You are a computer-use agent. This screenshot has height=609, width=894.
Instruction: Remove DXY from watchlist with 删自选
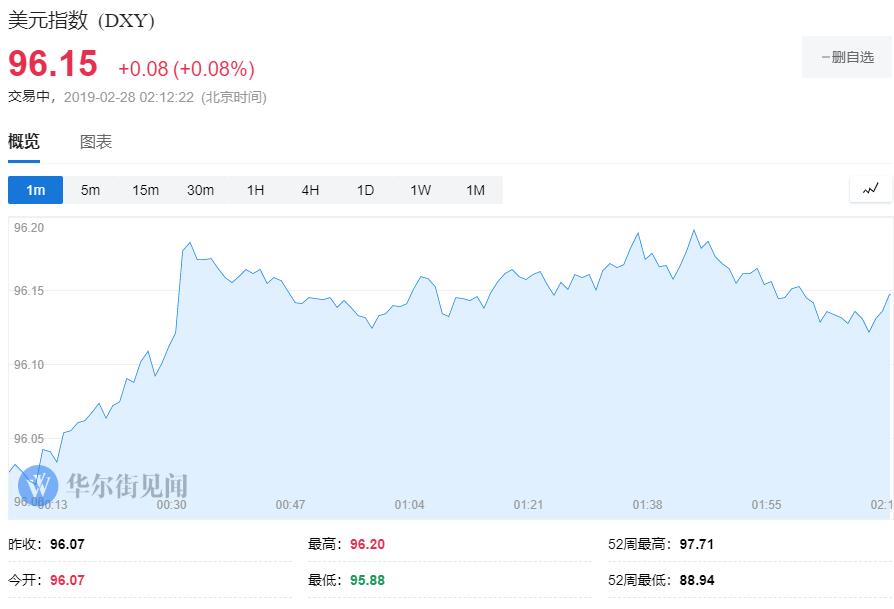click(847, 57)
